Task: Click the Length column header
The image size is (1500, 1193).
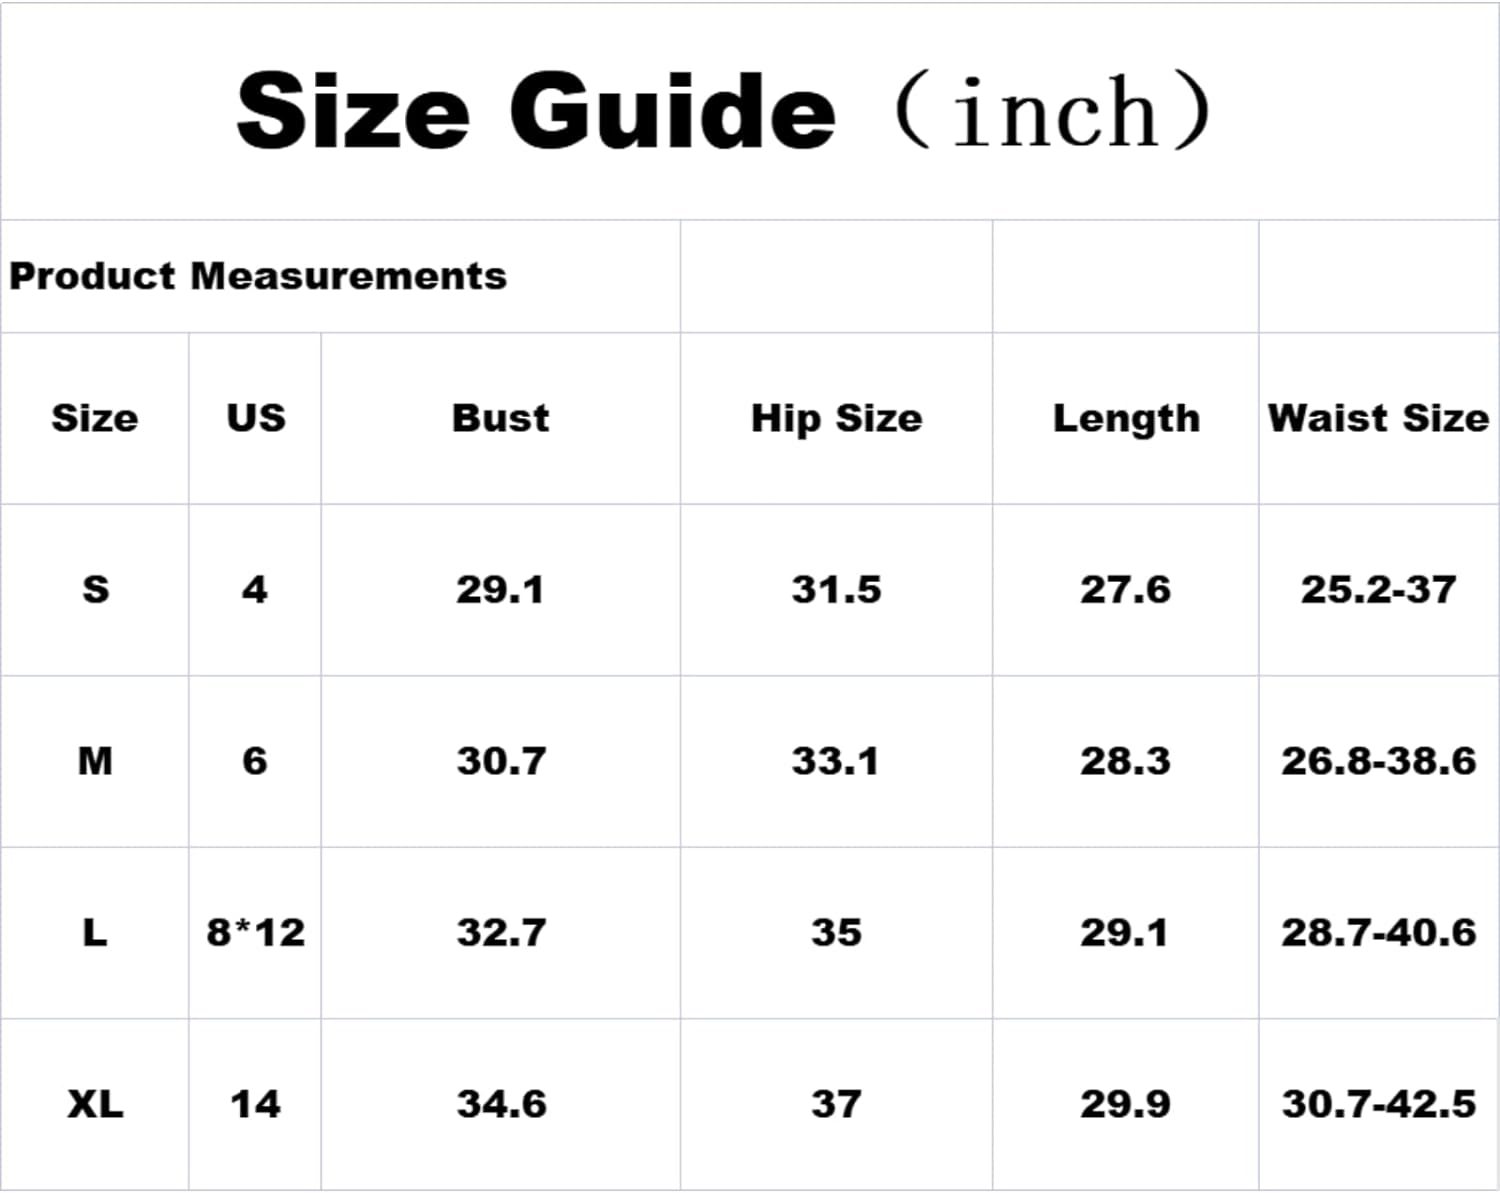Action: 1127,419
